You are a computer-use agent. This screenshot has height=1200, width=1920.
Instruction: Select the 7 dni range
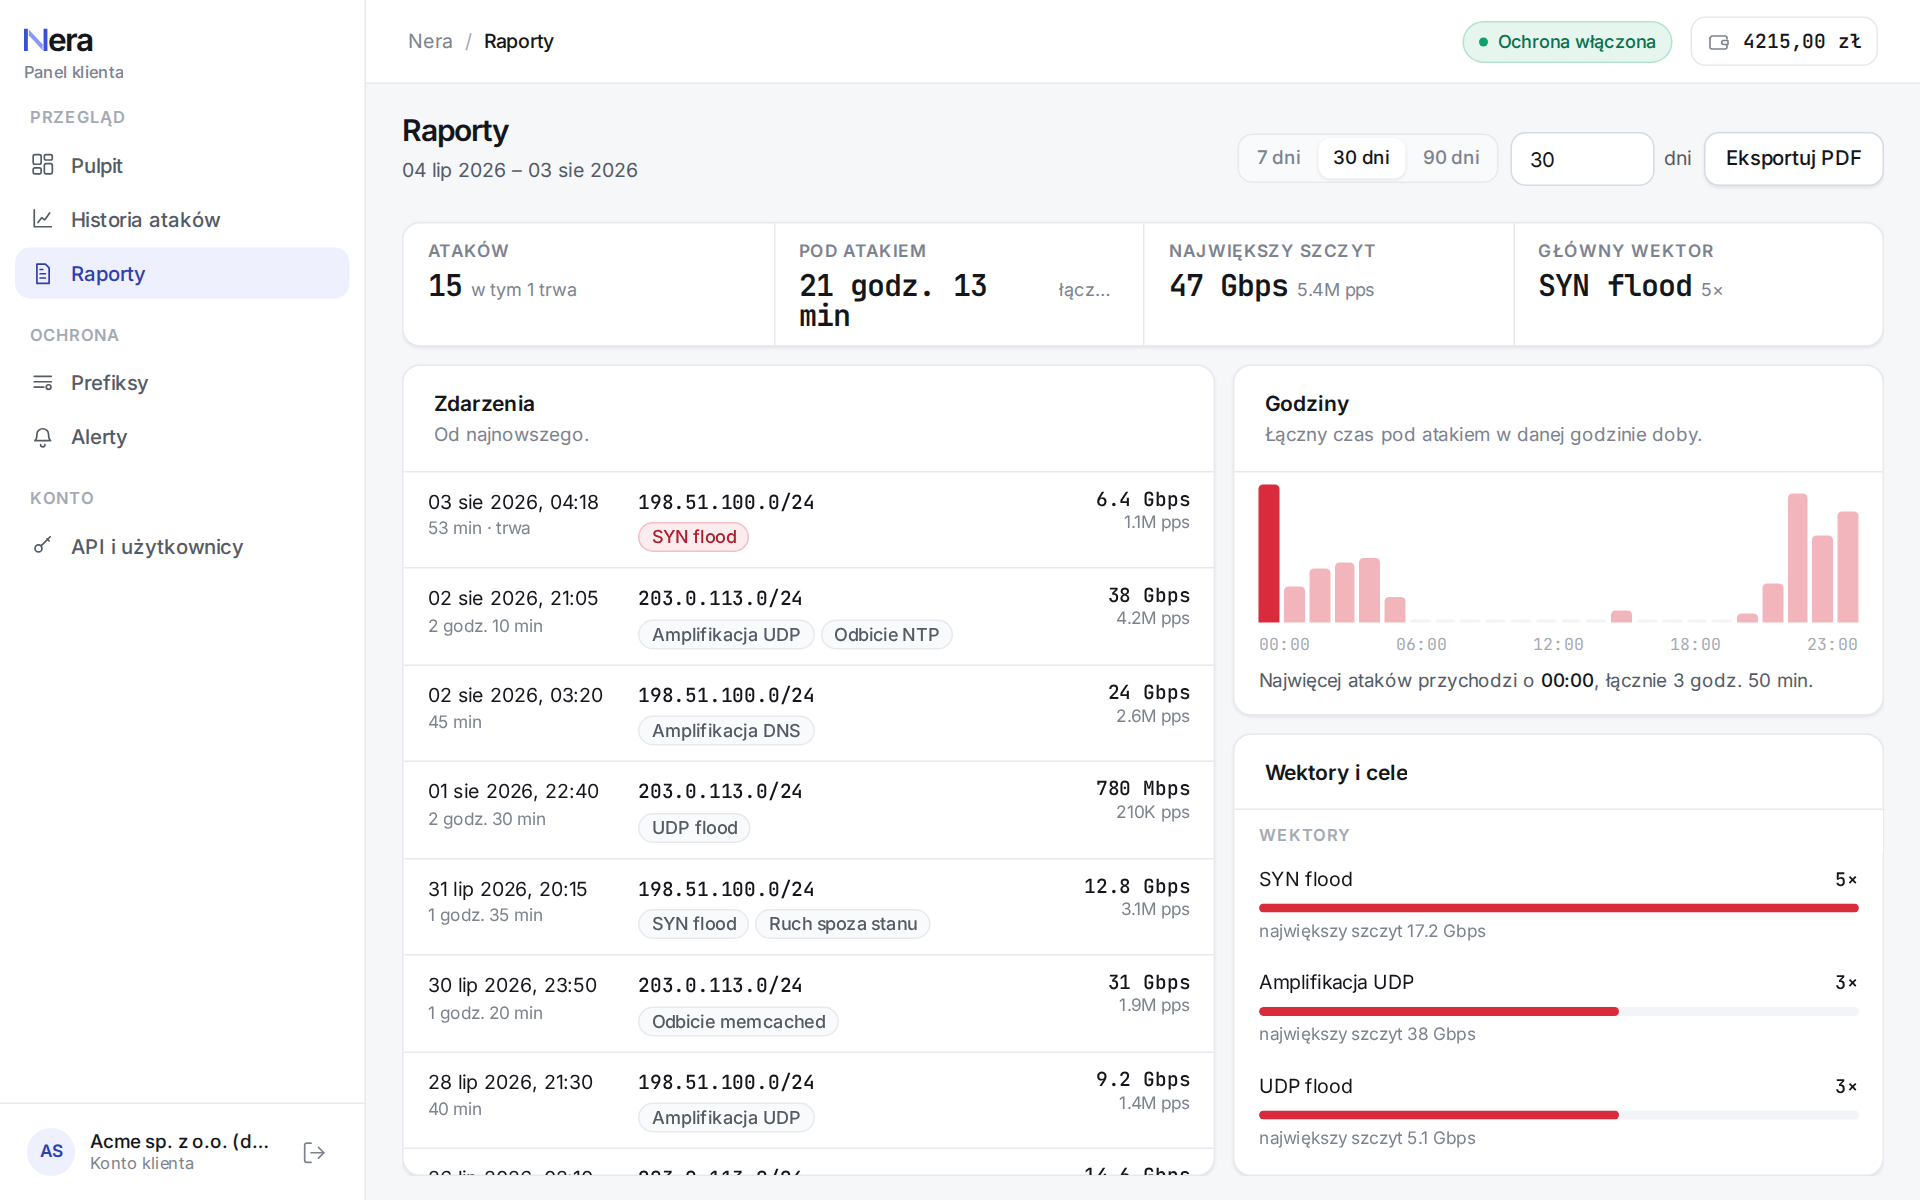coord(1278,158)
